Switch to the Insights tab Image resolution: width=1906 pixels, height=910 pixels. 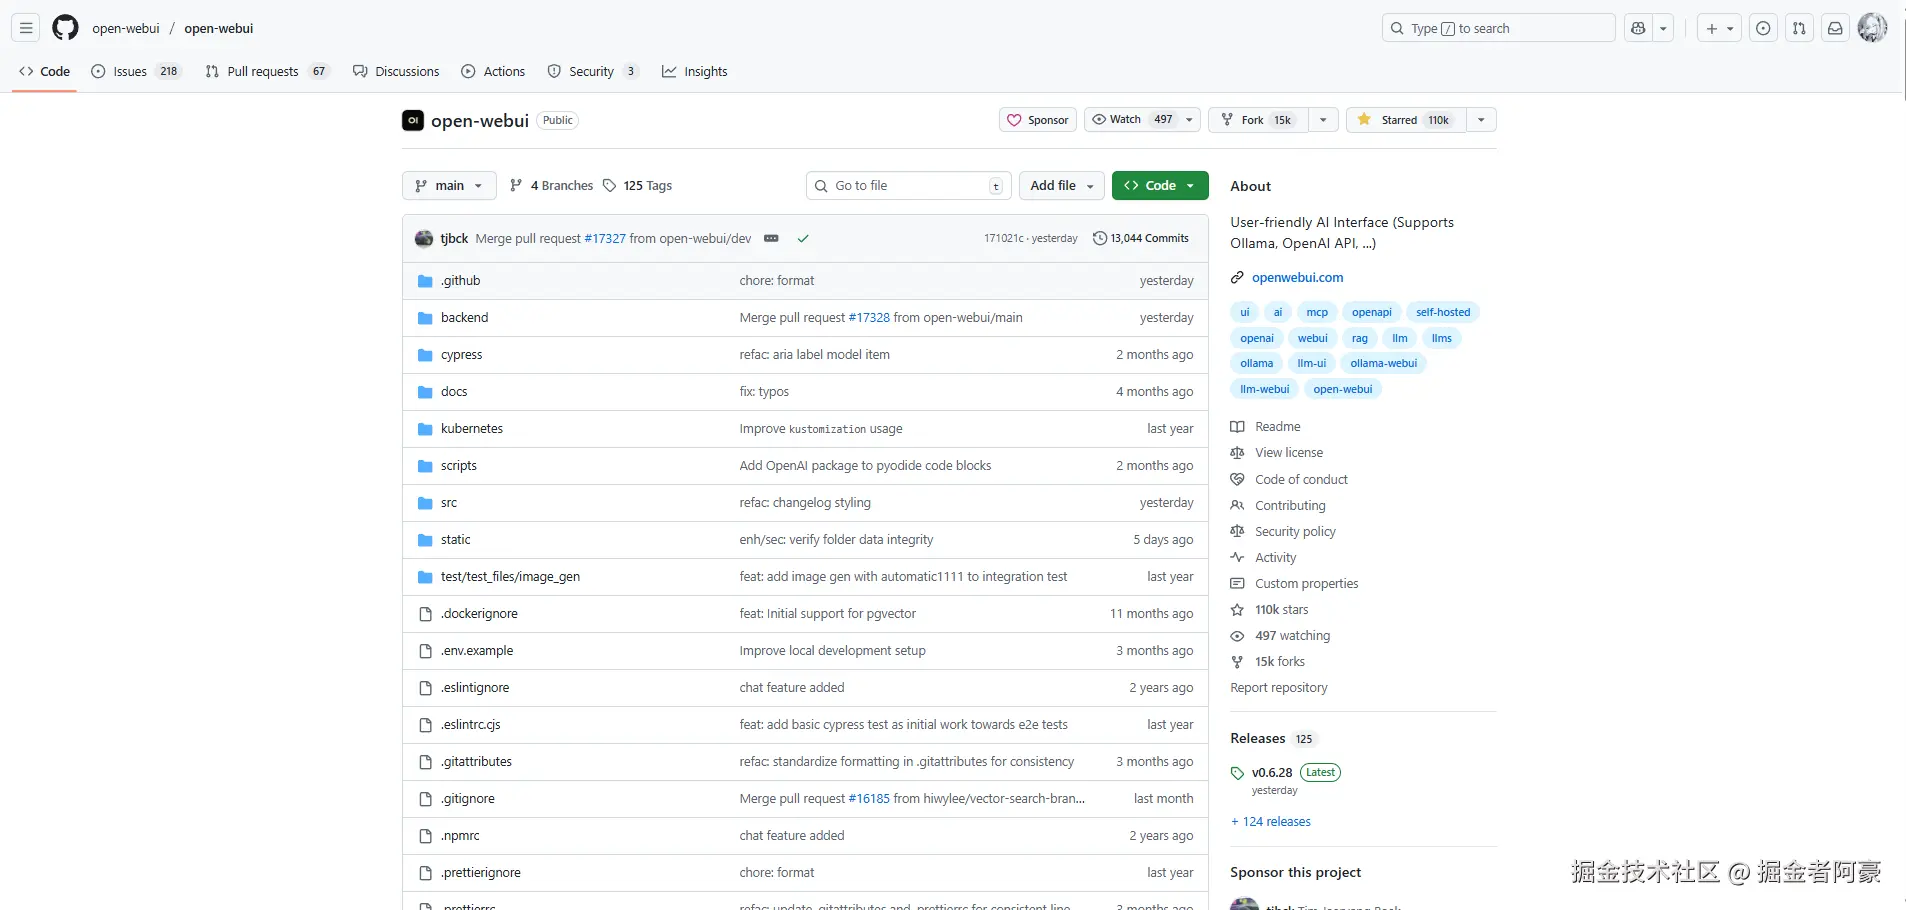(695, 71)
